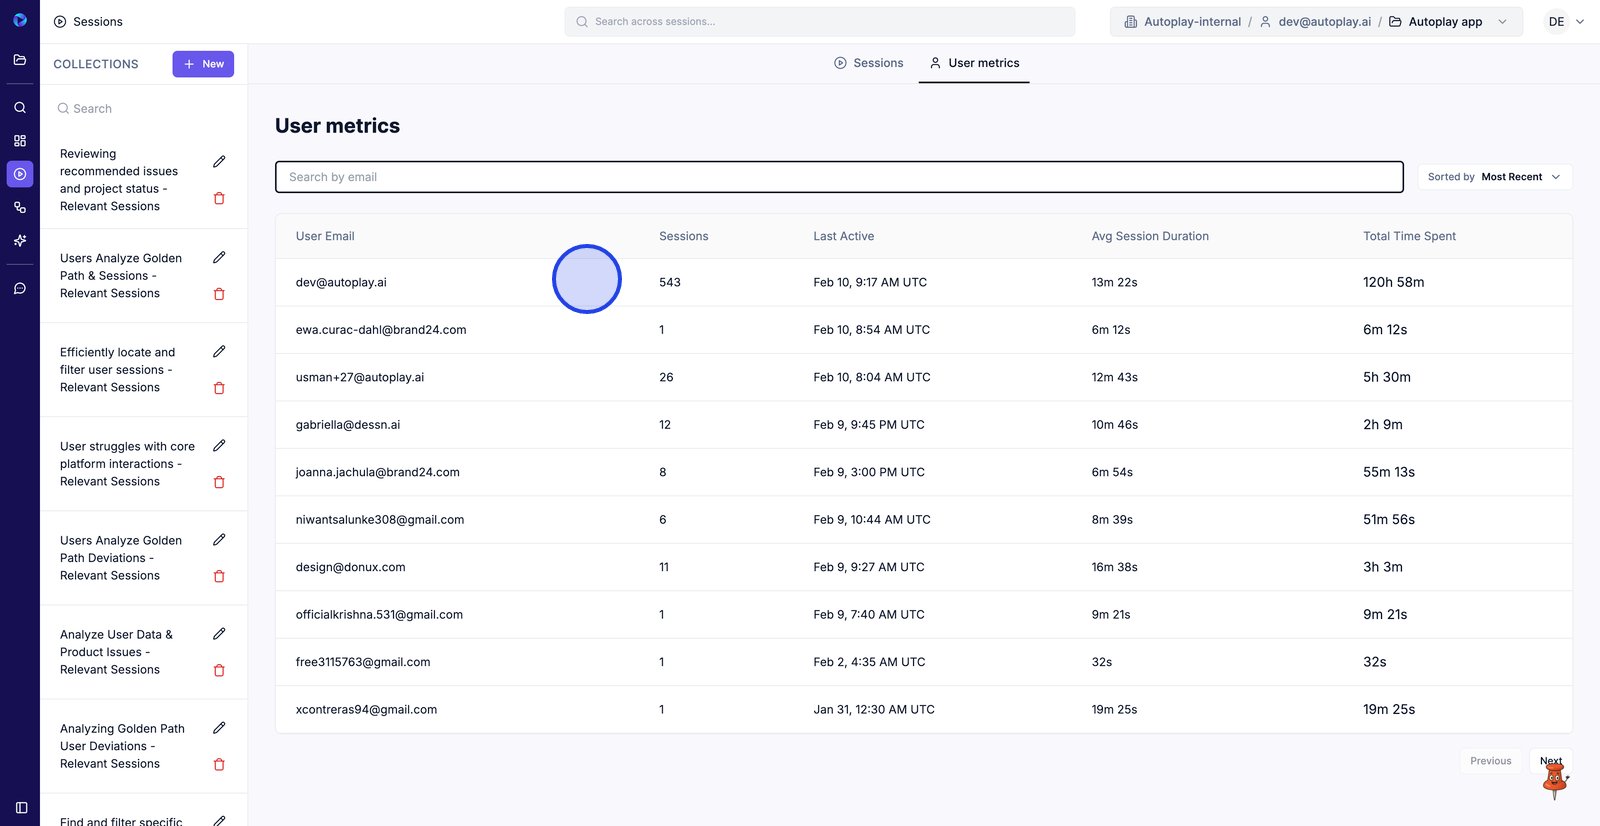Delete 'Users Analyze Golden Path & Sessions' collection
Image resolution: width=1600 pixels, height=826 pixels.
219,294
